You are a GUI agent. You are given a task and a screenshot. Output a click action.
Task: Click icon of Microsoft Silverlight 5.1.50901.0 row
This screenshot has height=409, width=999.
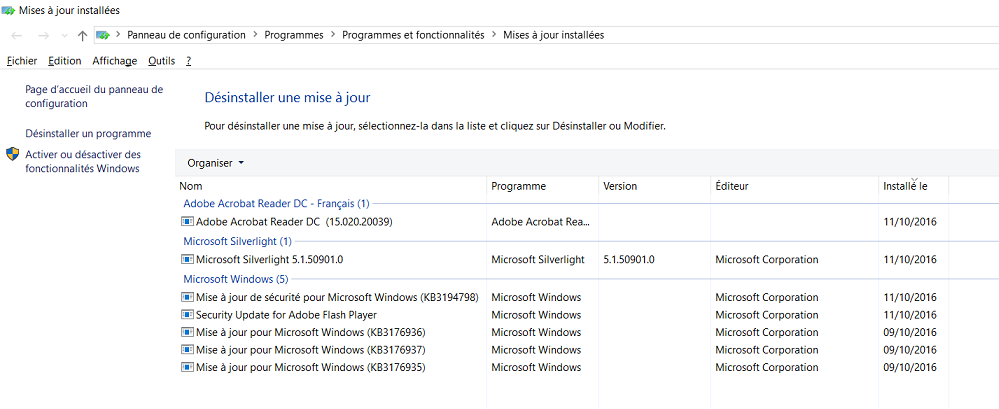pos(187,259)
